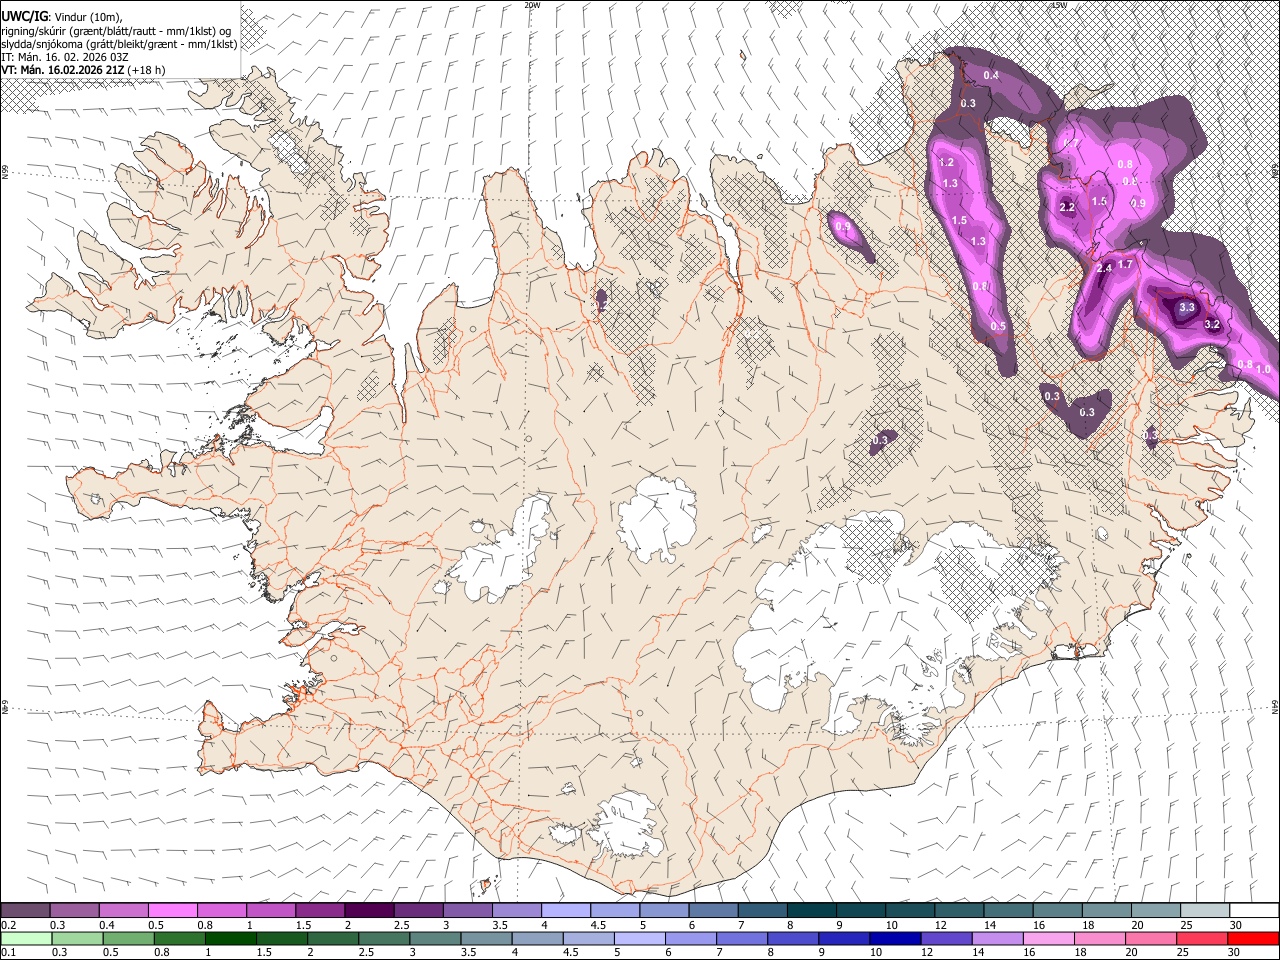Image resolution: width=1280 pixels, height=960 pixels.
Task: Click the 0.1 tick label on the rain scale
Action: 8,952
